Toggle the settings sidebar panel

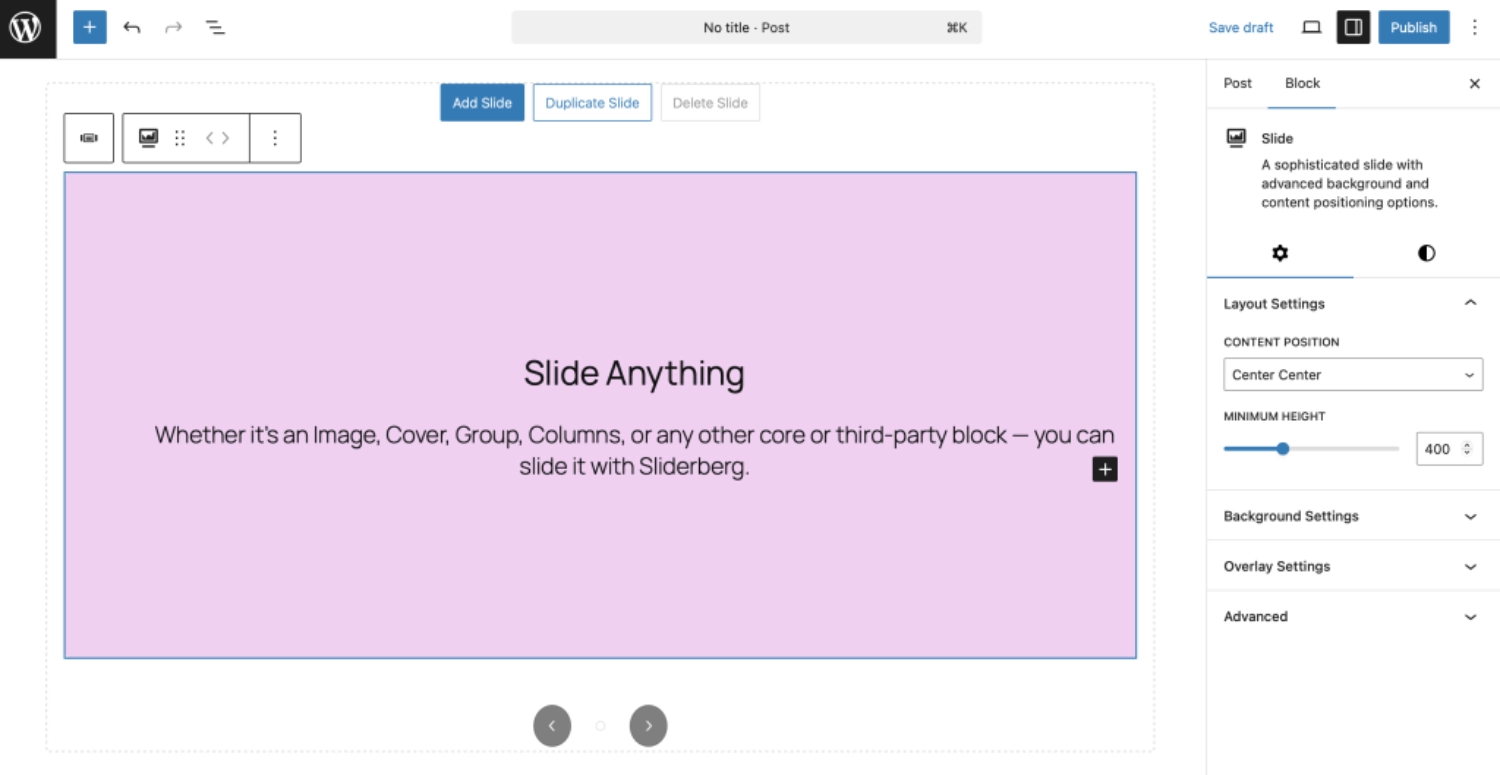pos(1353,27)
